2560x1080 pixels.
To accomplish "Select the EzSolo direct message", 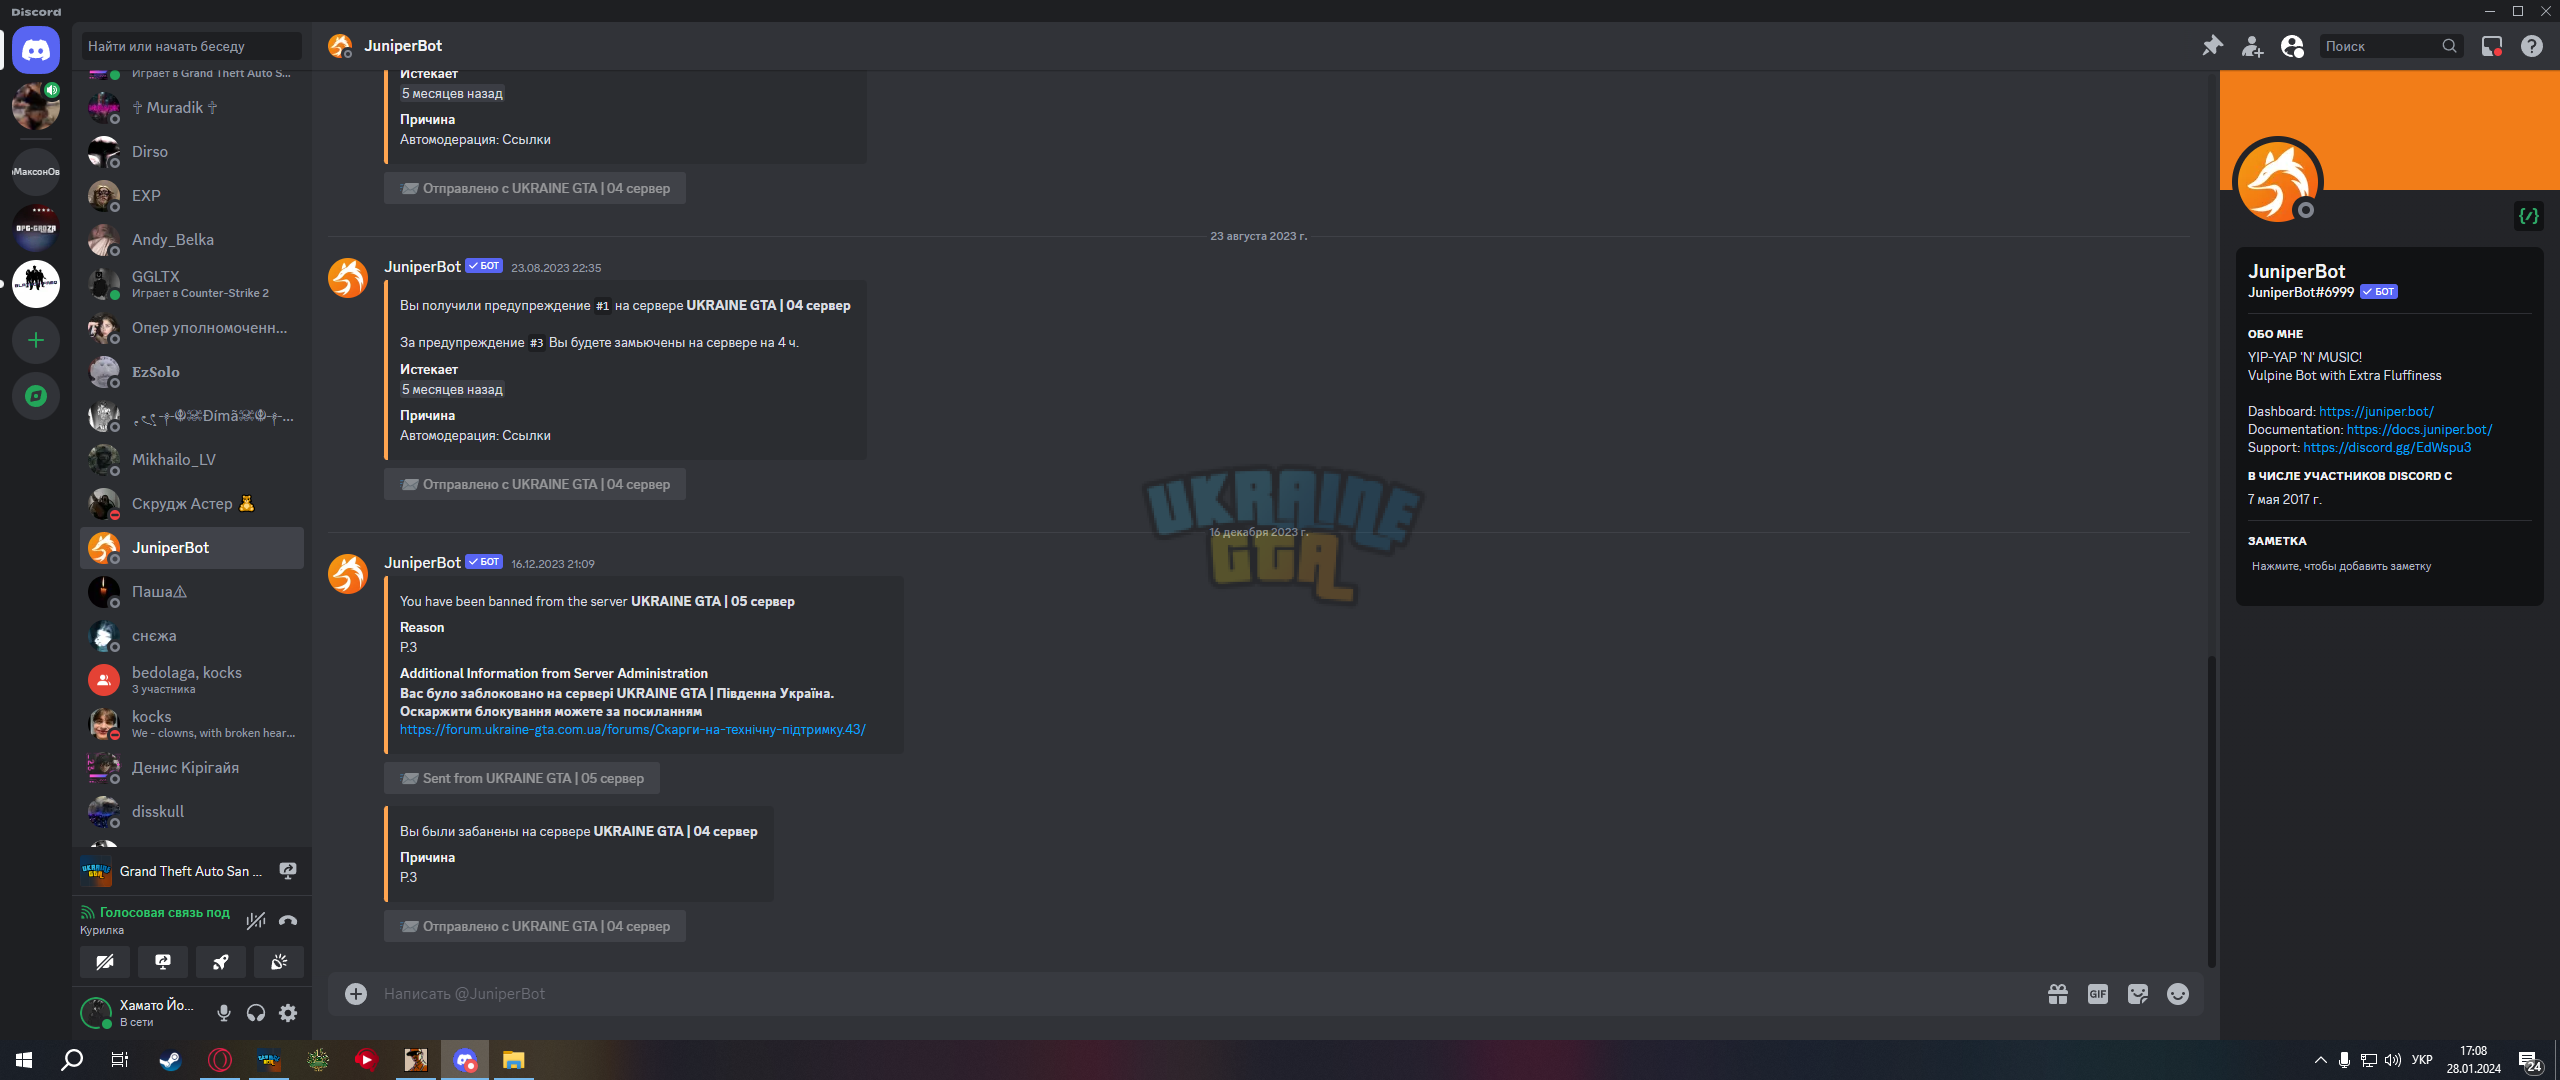I will pos(192,372).
